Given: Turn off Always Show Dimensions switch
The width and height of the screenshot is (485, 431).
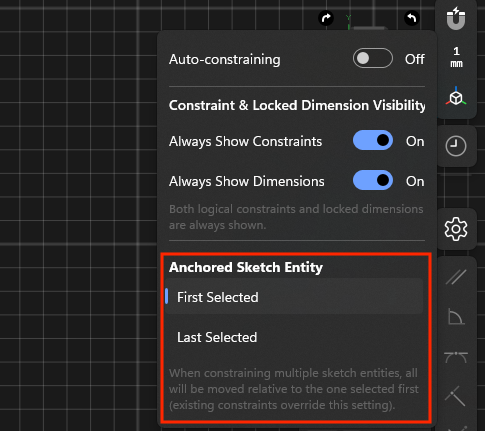Looking at the screenshot, I should click(x=373, y=180).
